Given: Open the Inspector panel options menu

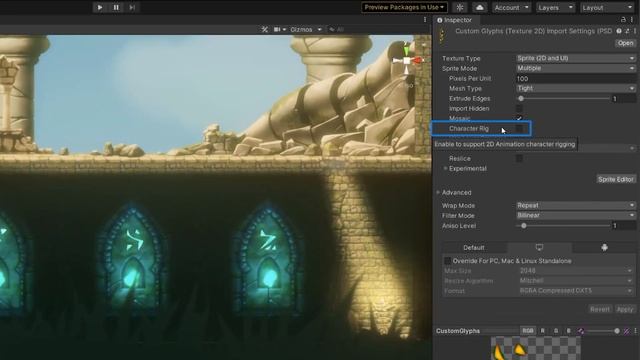Looking at the screenshot, I should [632, 20].
